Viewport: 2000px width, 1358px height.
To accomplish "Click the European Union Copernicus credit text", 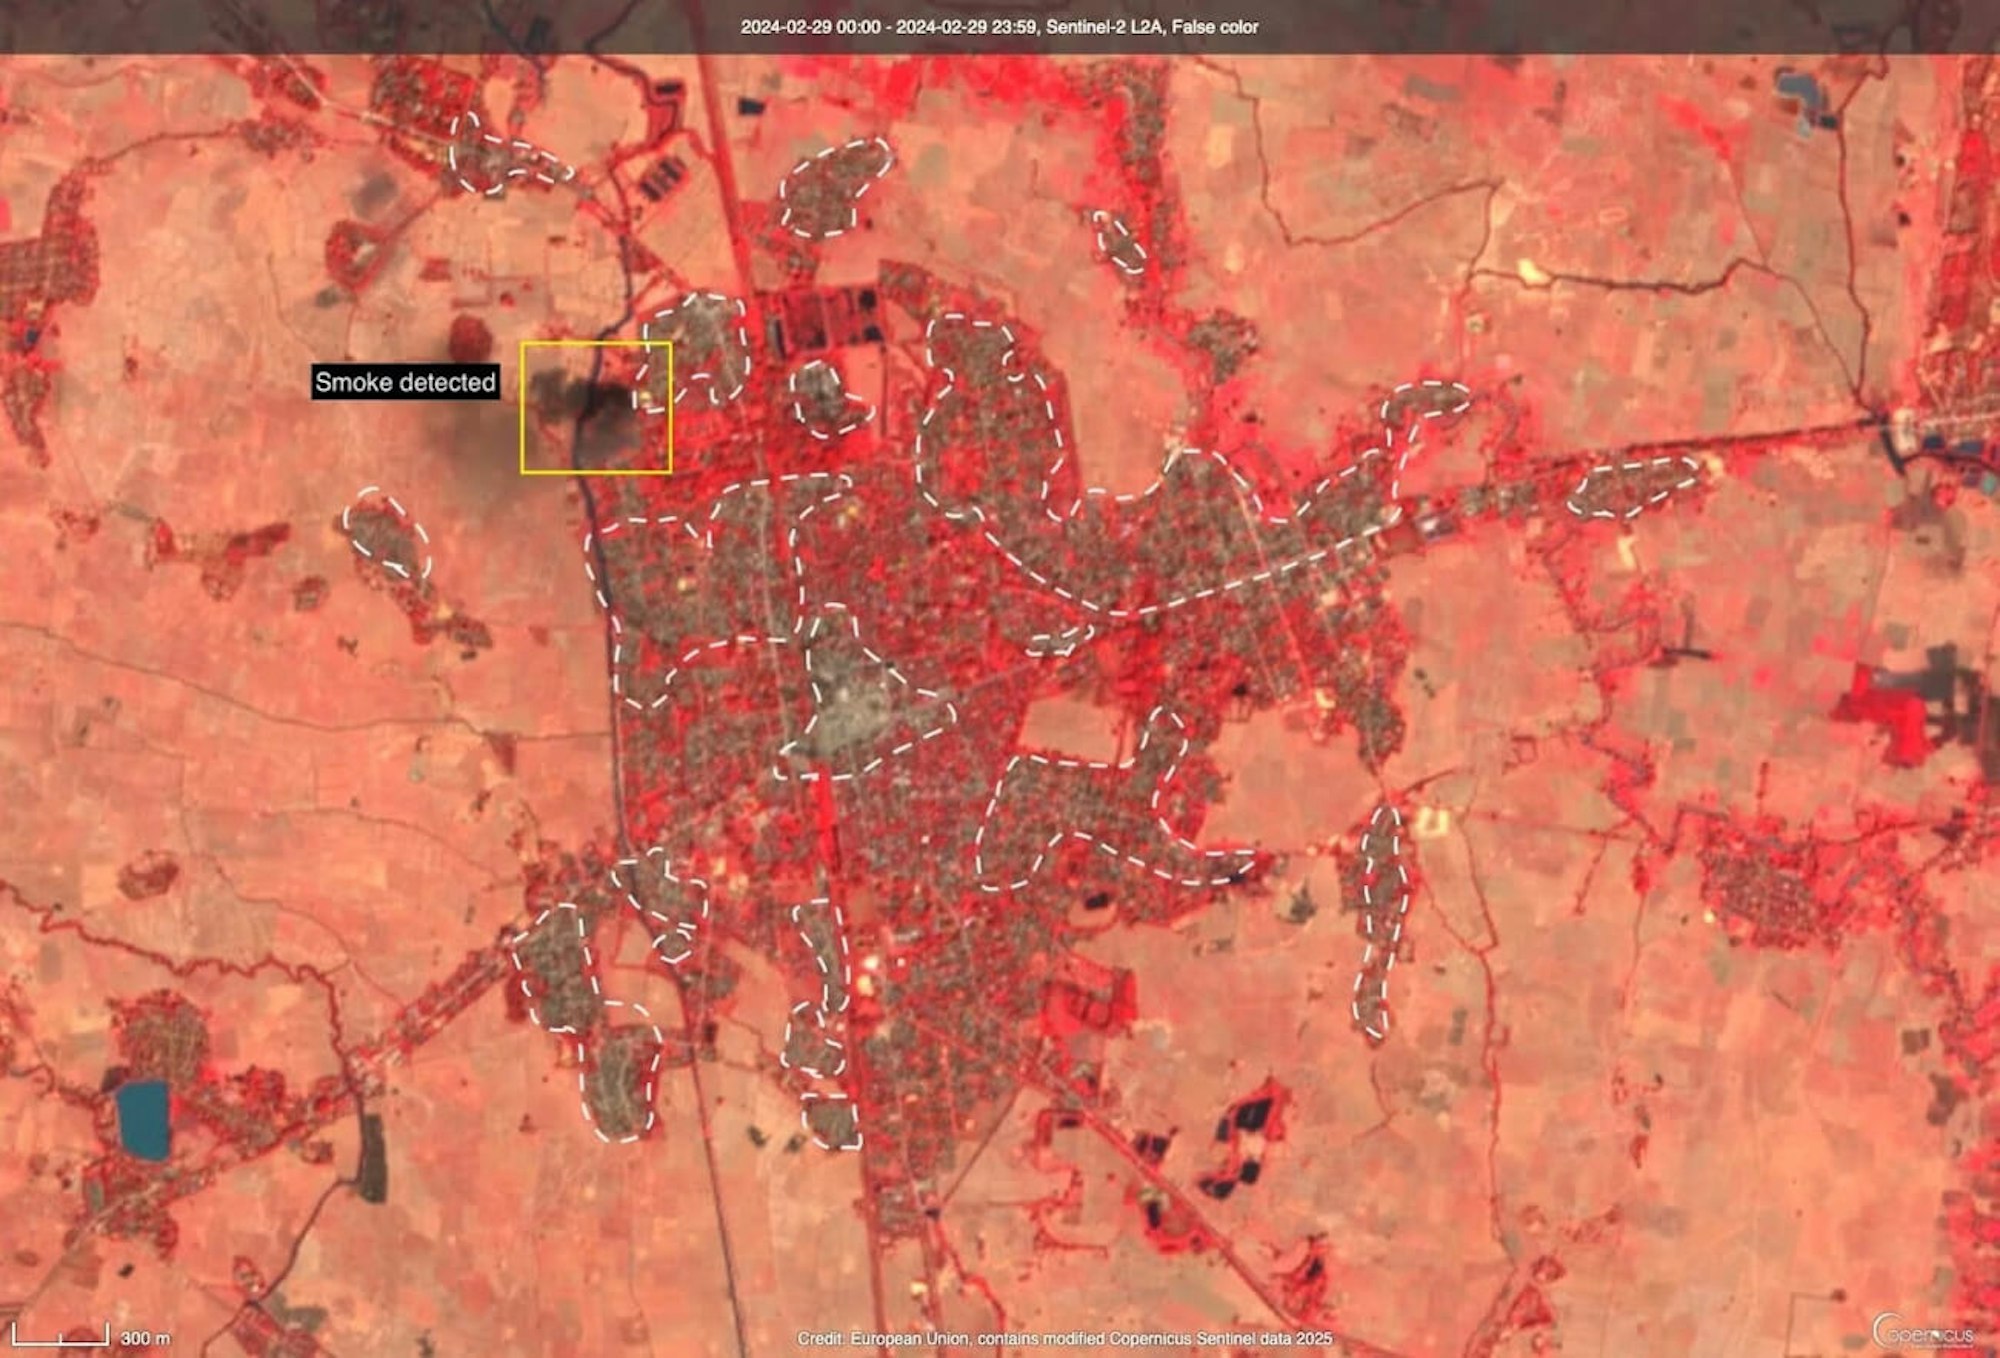I will [x=1064, y=1338].
